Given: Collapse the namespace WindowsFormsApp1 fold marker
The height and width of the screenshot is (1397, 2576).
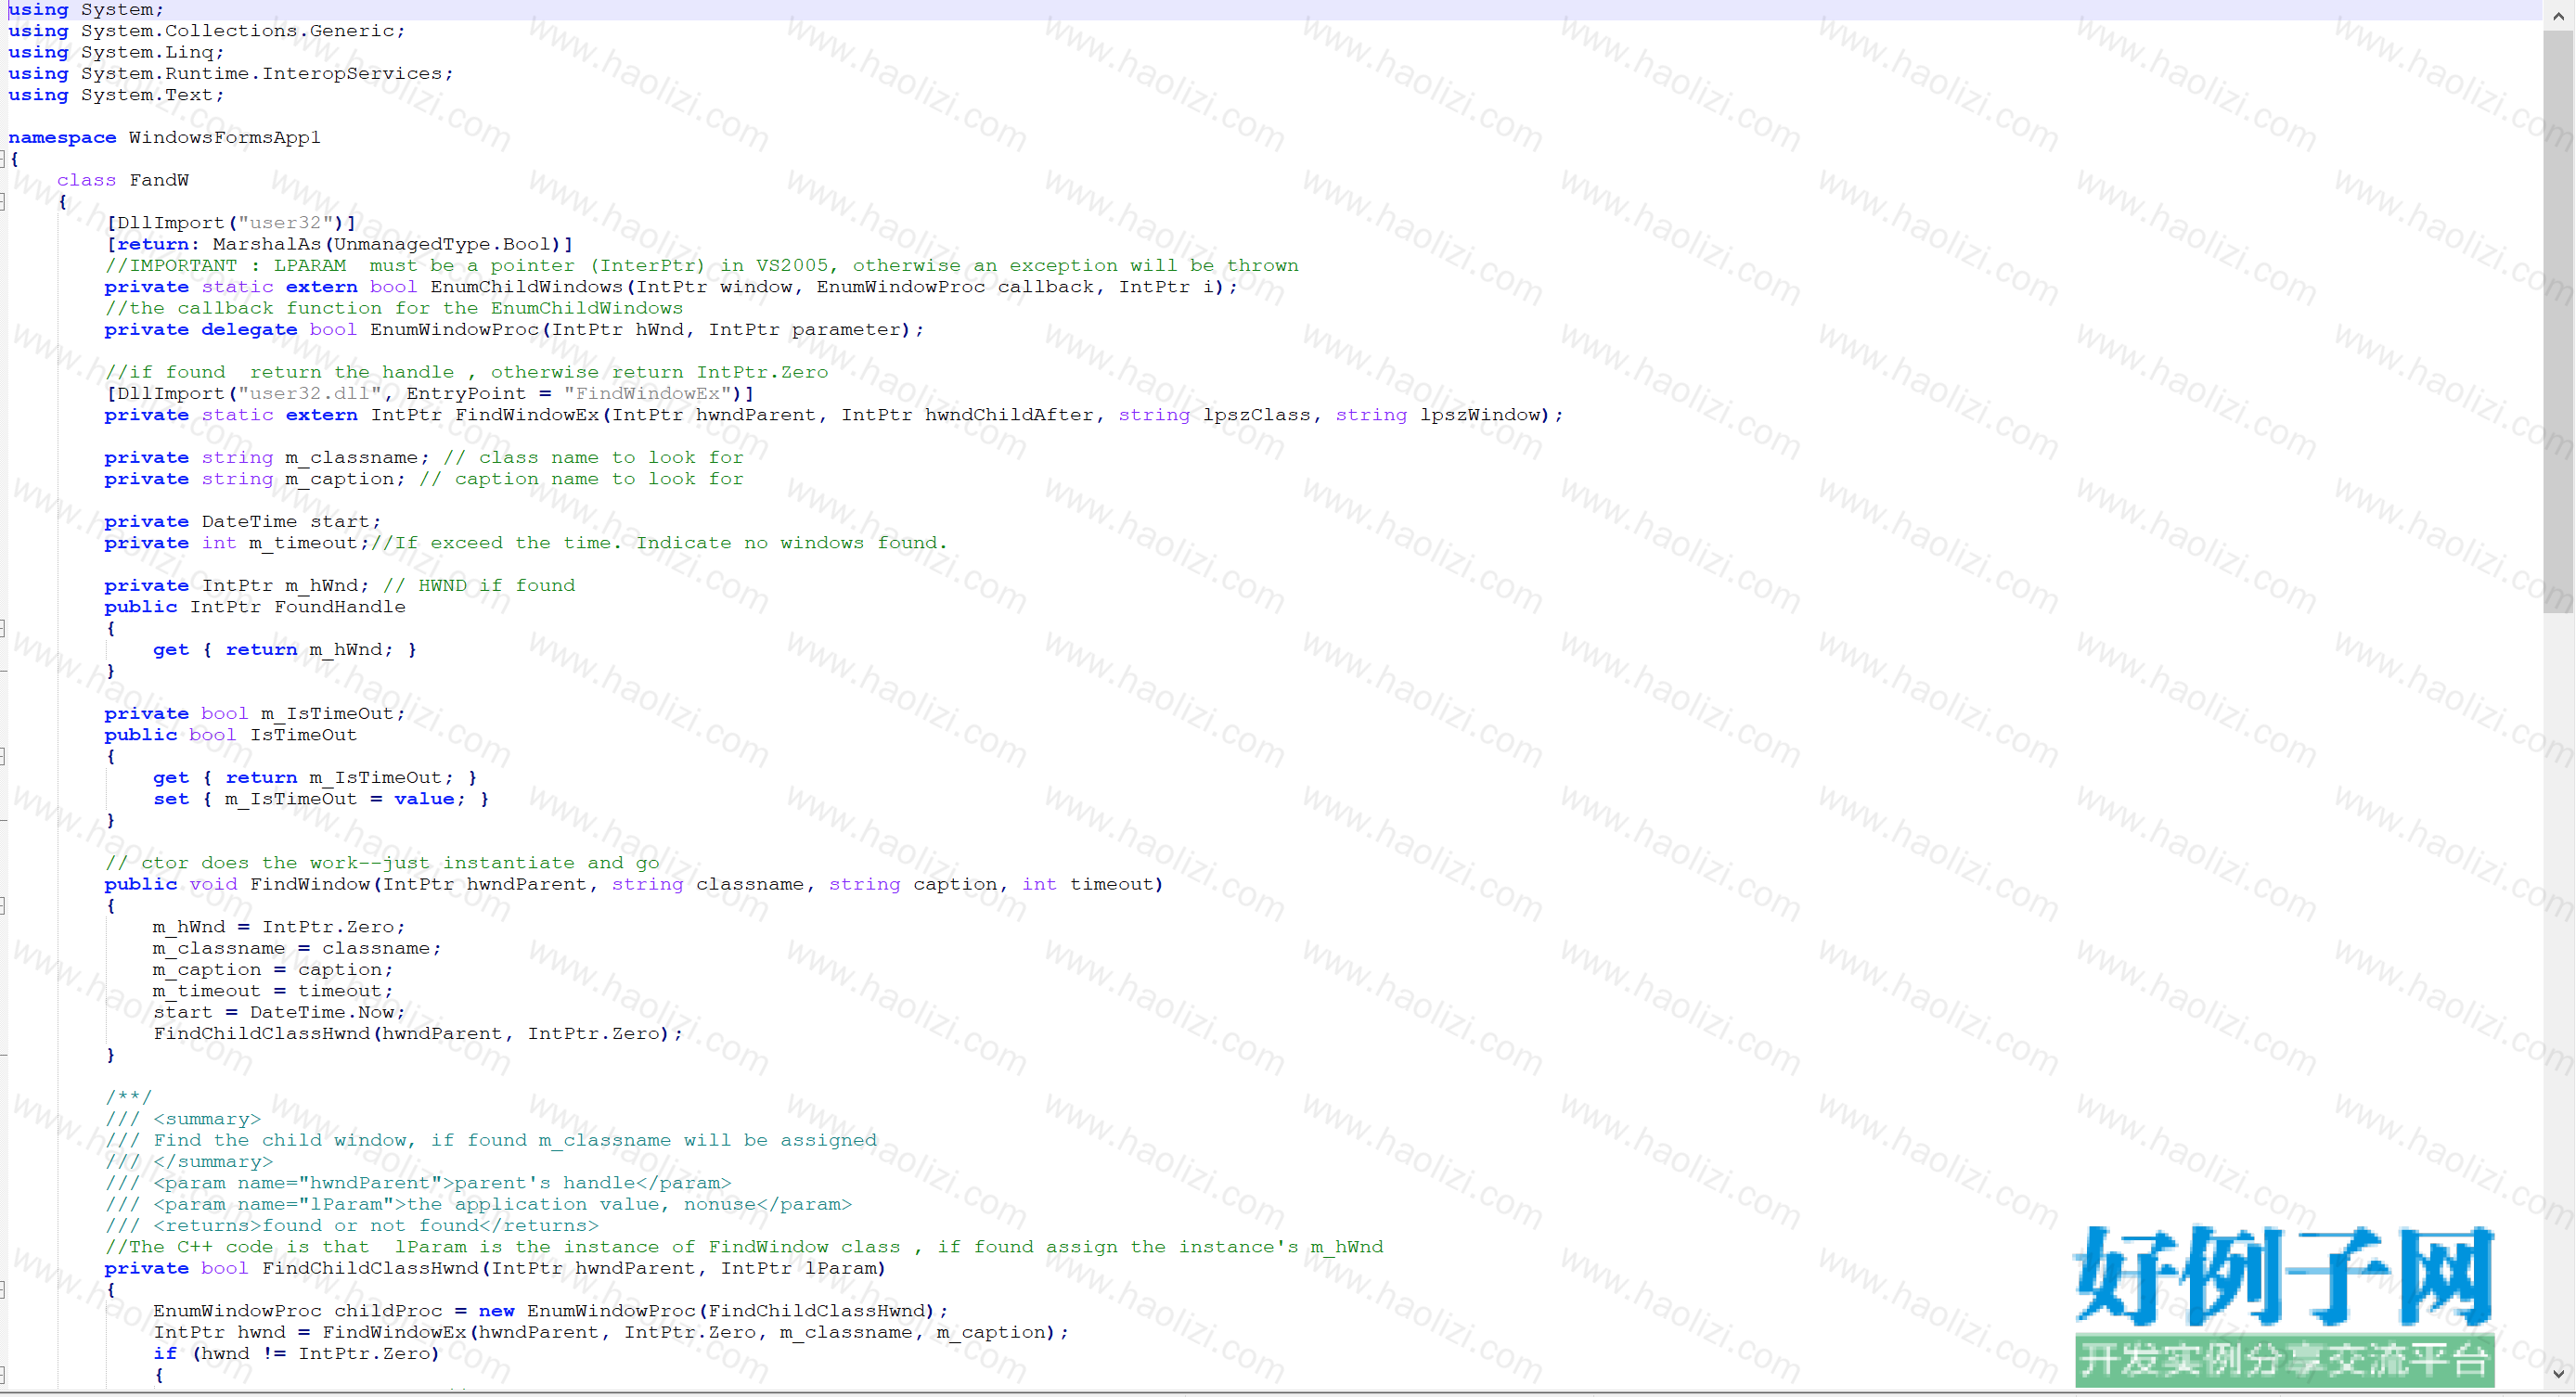Looking at the screenshot, I should click(3, 159).
